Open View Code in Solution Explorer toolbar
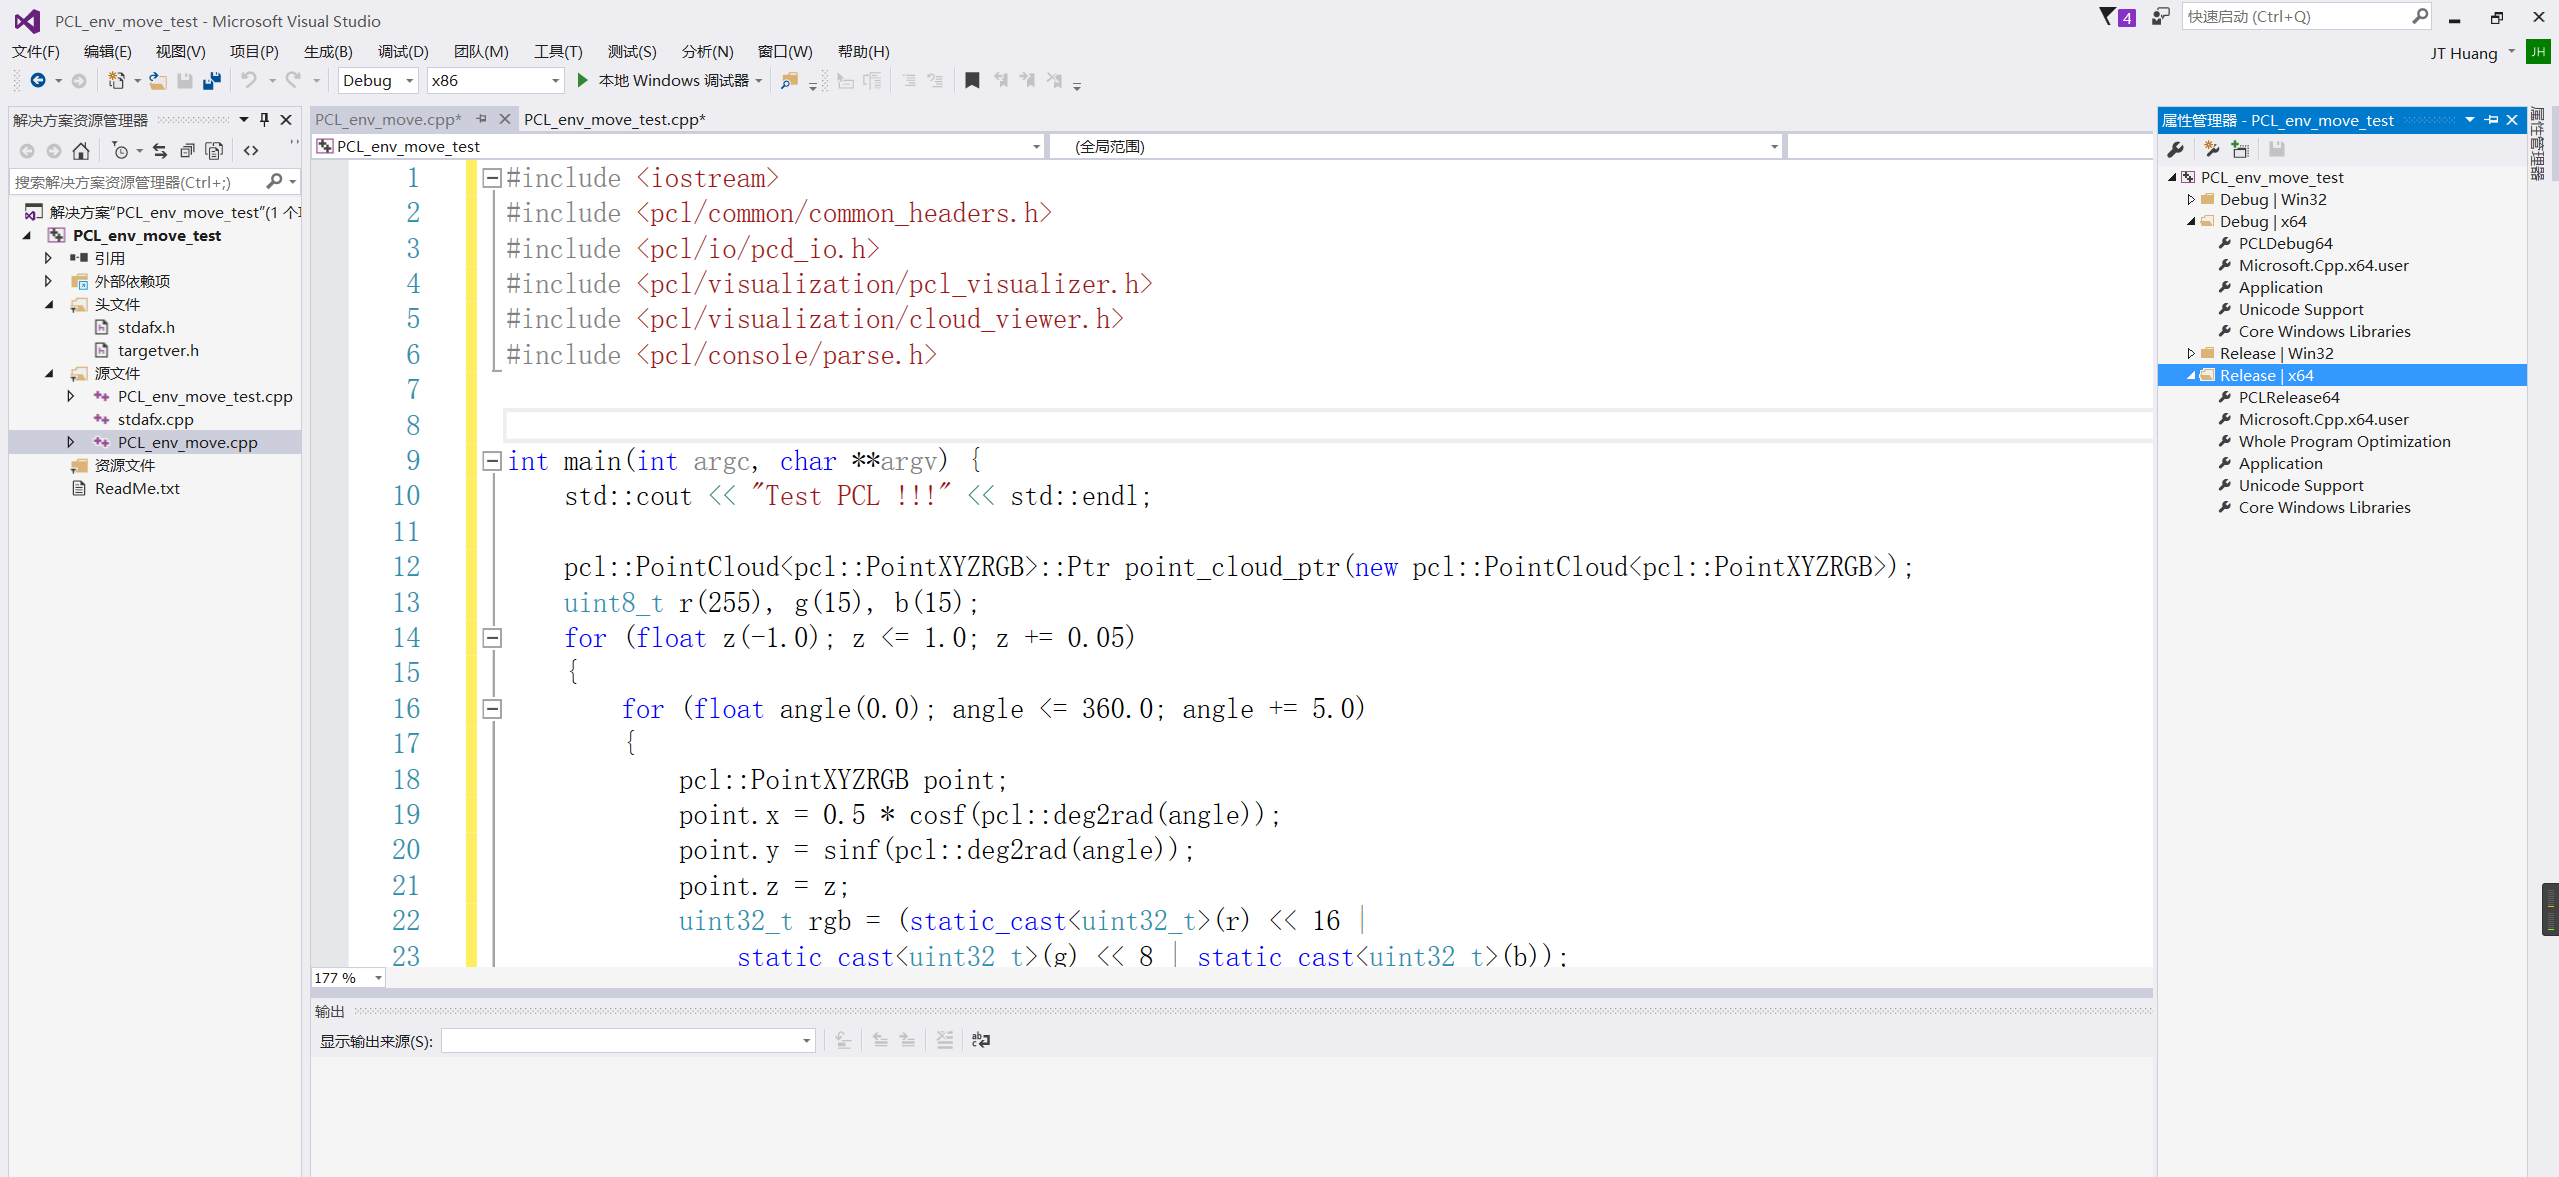2559x1177 pixels. click(251, 151)
